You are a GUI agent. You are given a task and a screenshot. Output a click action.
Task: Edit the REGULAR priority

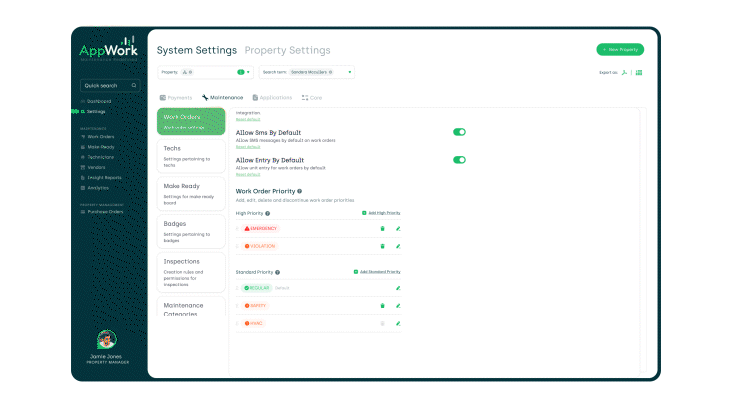397,288
